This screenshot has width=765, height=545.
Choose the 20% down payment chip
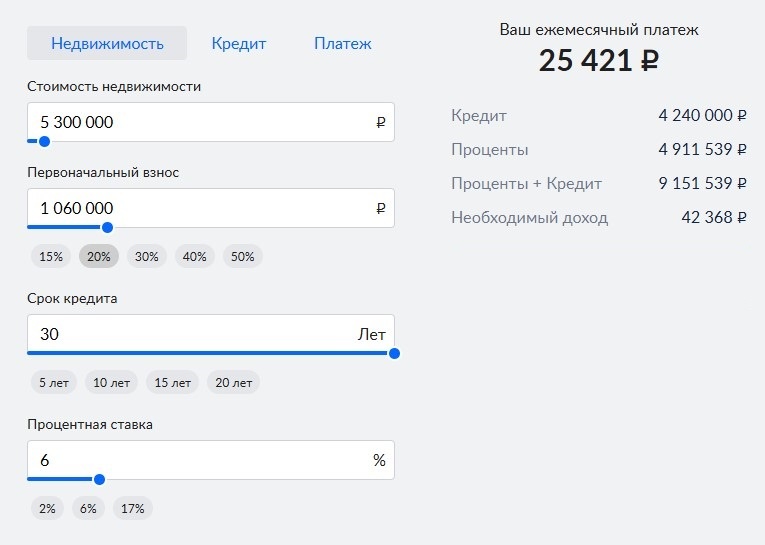point(99,257)
